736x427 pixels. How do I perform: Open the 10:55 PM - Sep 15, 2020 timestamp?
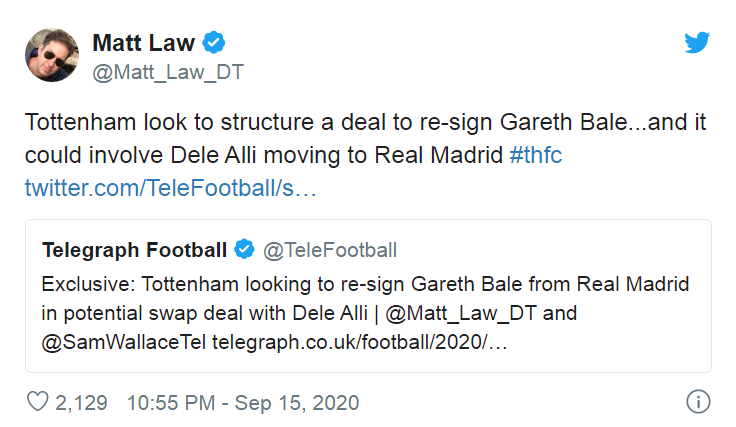point(243,403)
